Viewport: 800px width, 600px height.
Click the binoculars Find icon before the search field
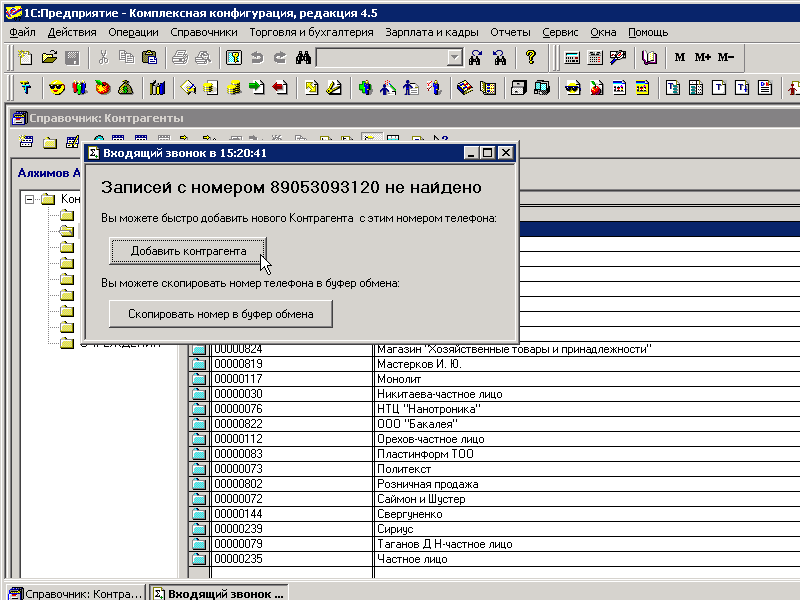pos(303,58)
